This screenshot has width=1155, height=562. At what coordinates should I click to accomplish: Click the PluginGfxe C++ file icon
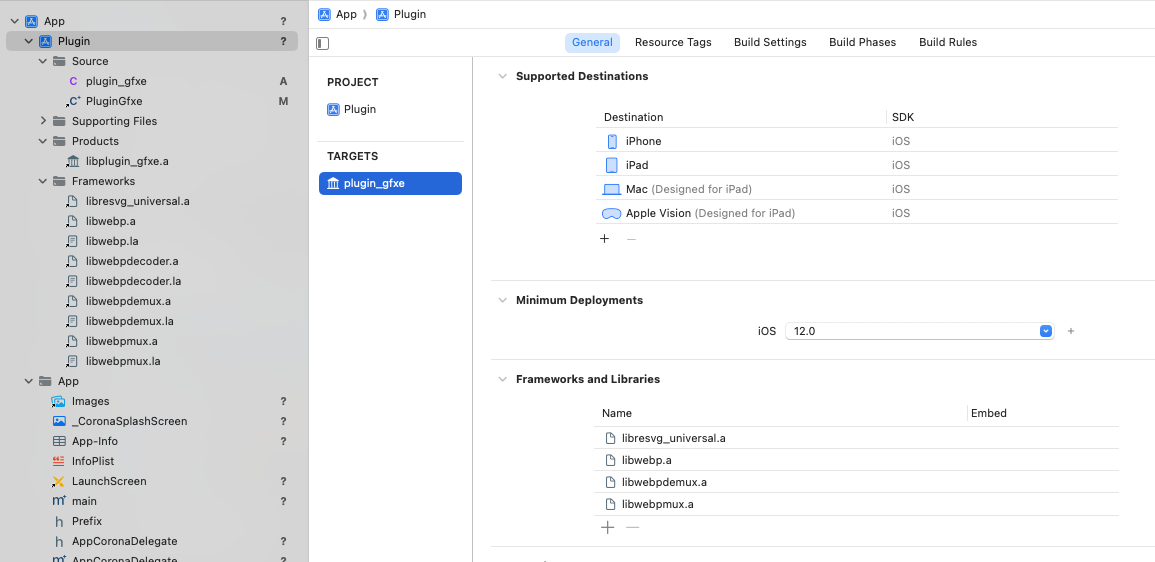pyautogui.click(x=73, y=101)
